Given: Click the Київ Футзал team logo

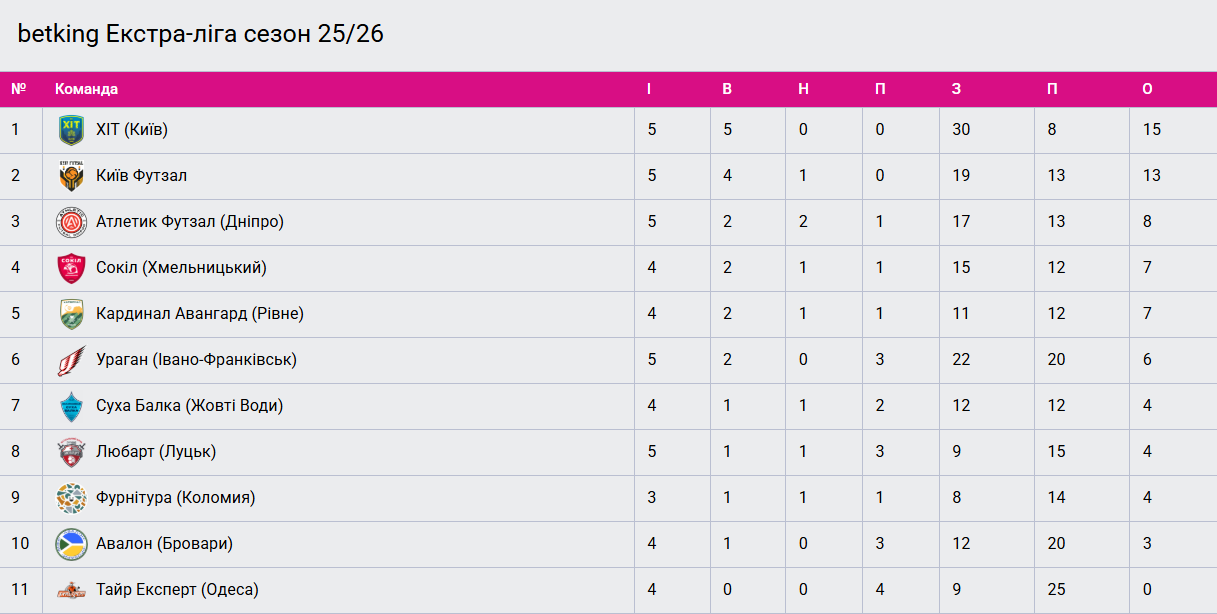Looking at the screenshot, I should pos(71,176).
